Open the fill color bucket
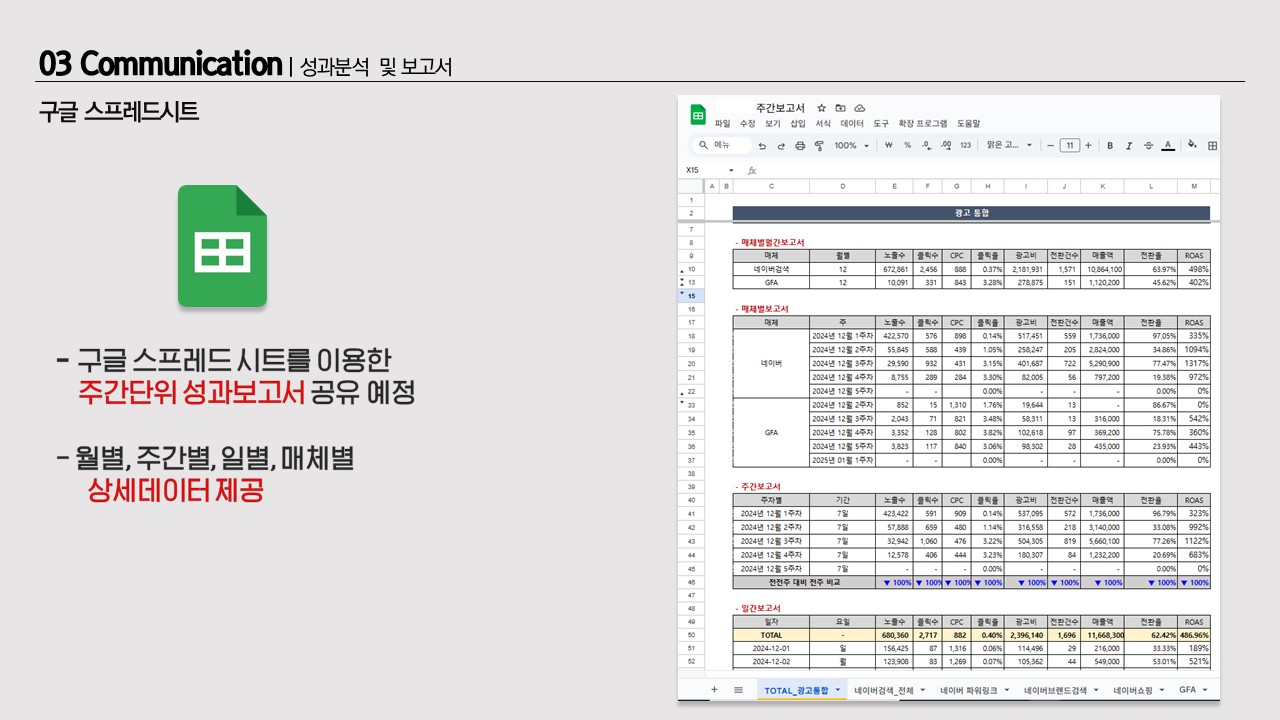 (1192, 146)
